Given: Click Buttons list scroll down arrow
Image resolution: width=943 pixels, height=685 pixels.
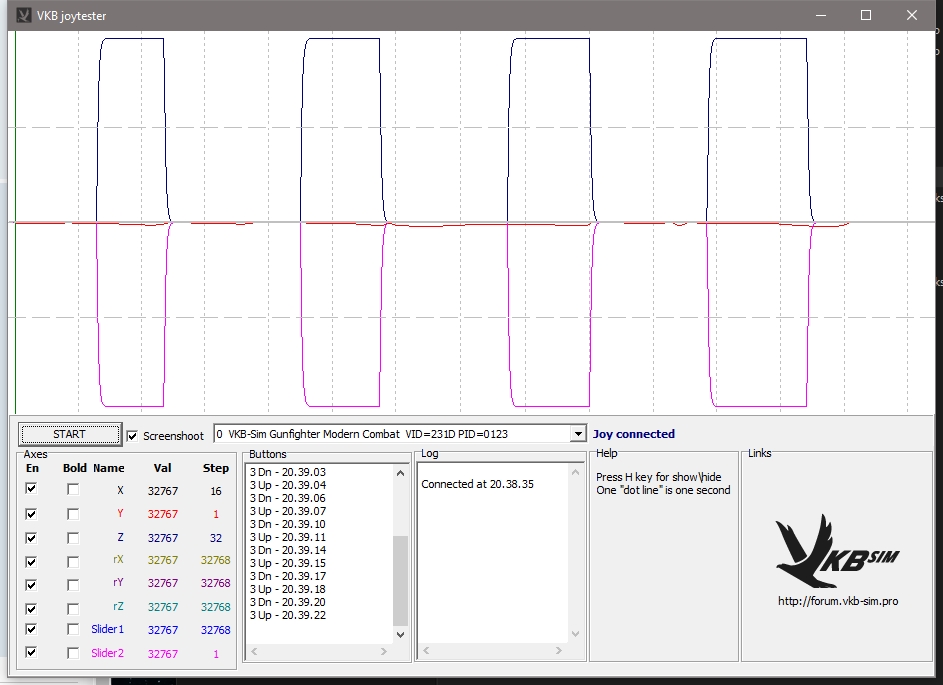Looking at the screenshot, I should point(401,634).
